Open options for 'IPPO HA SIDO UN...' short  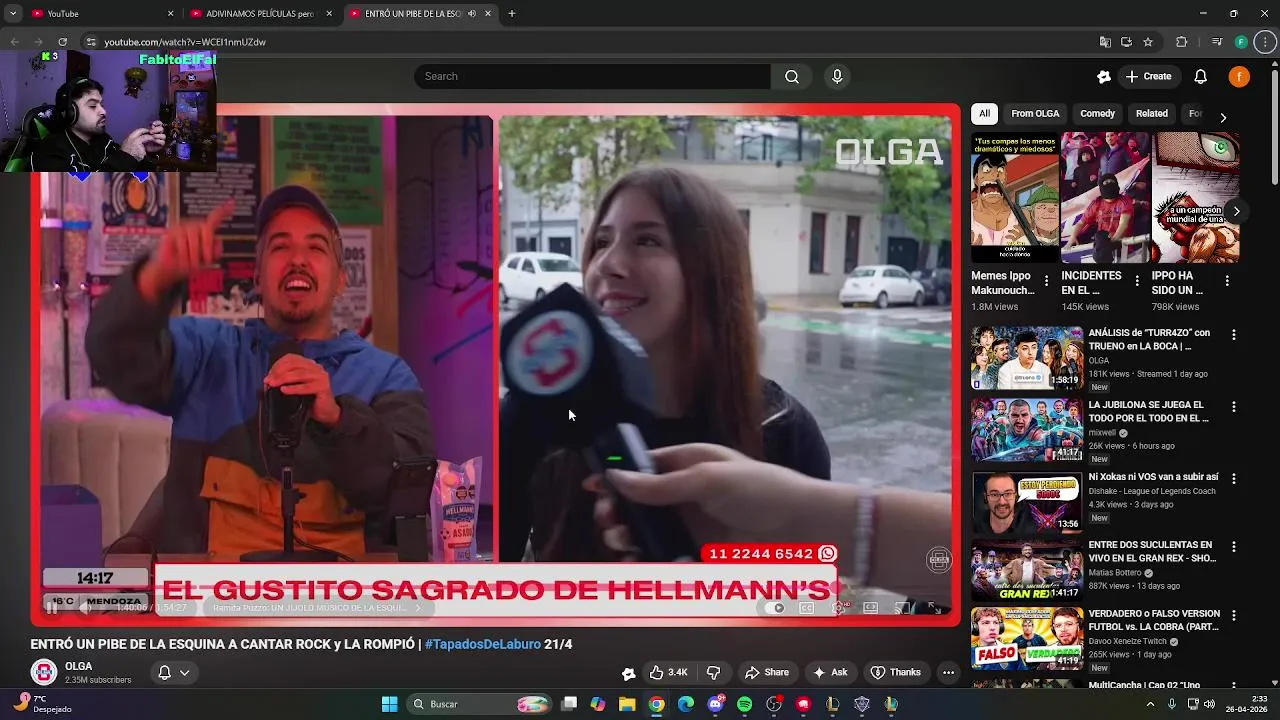(1227, 281)
